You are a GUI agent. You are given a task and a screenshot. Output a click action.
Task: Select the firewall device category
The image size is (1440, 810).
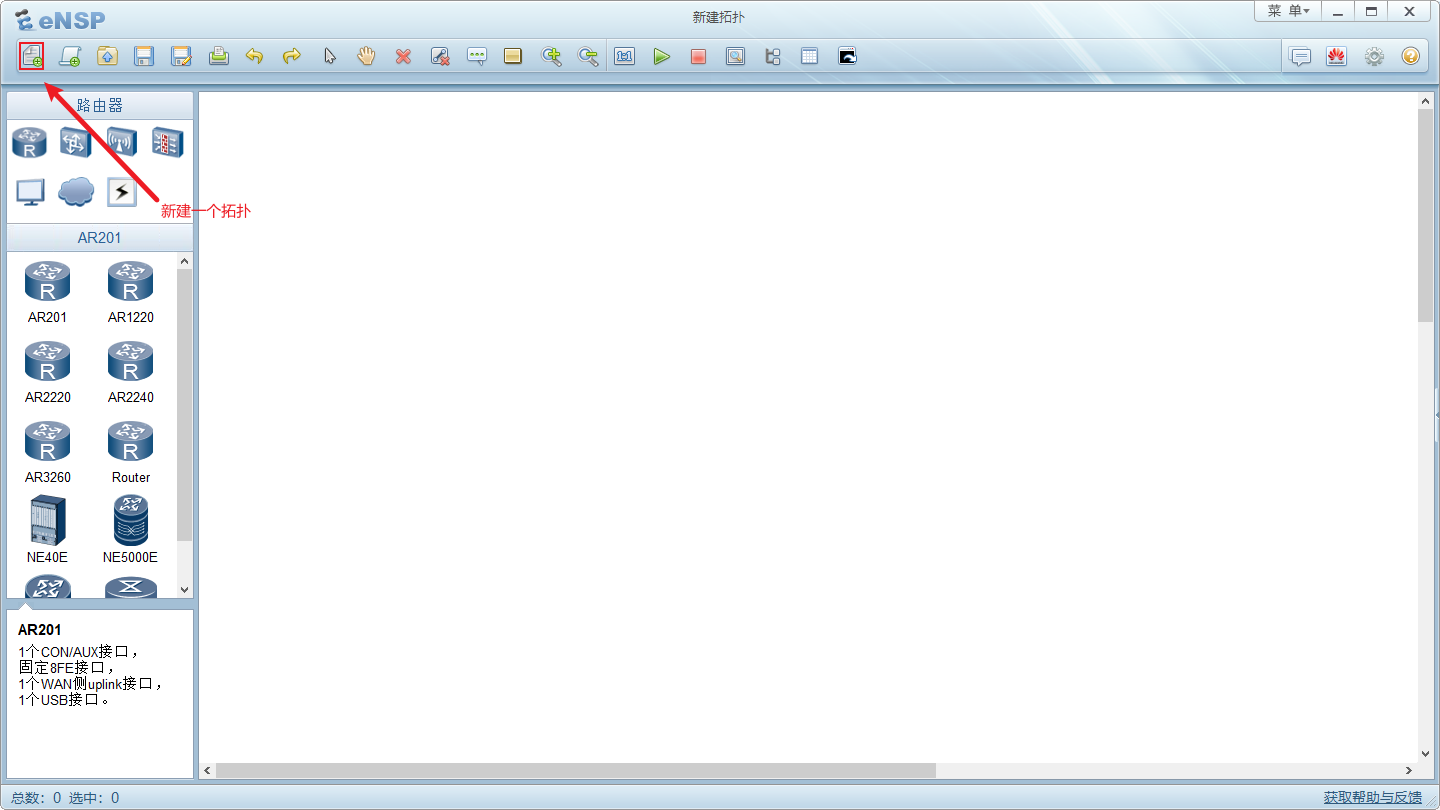tap(167, 142)
